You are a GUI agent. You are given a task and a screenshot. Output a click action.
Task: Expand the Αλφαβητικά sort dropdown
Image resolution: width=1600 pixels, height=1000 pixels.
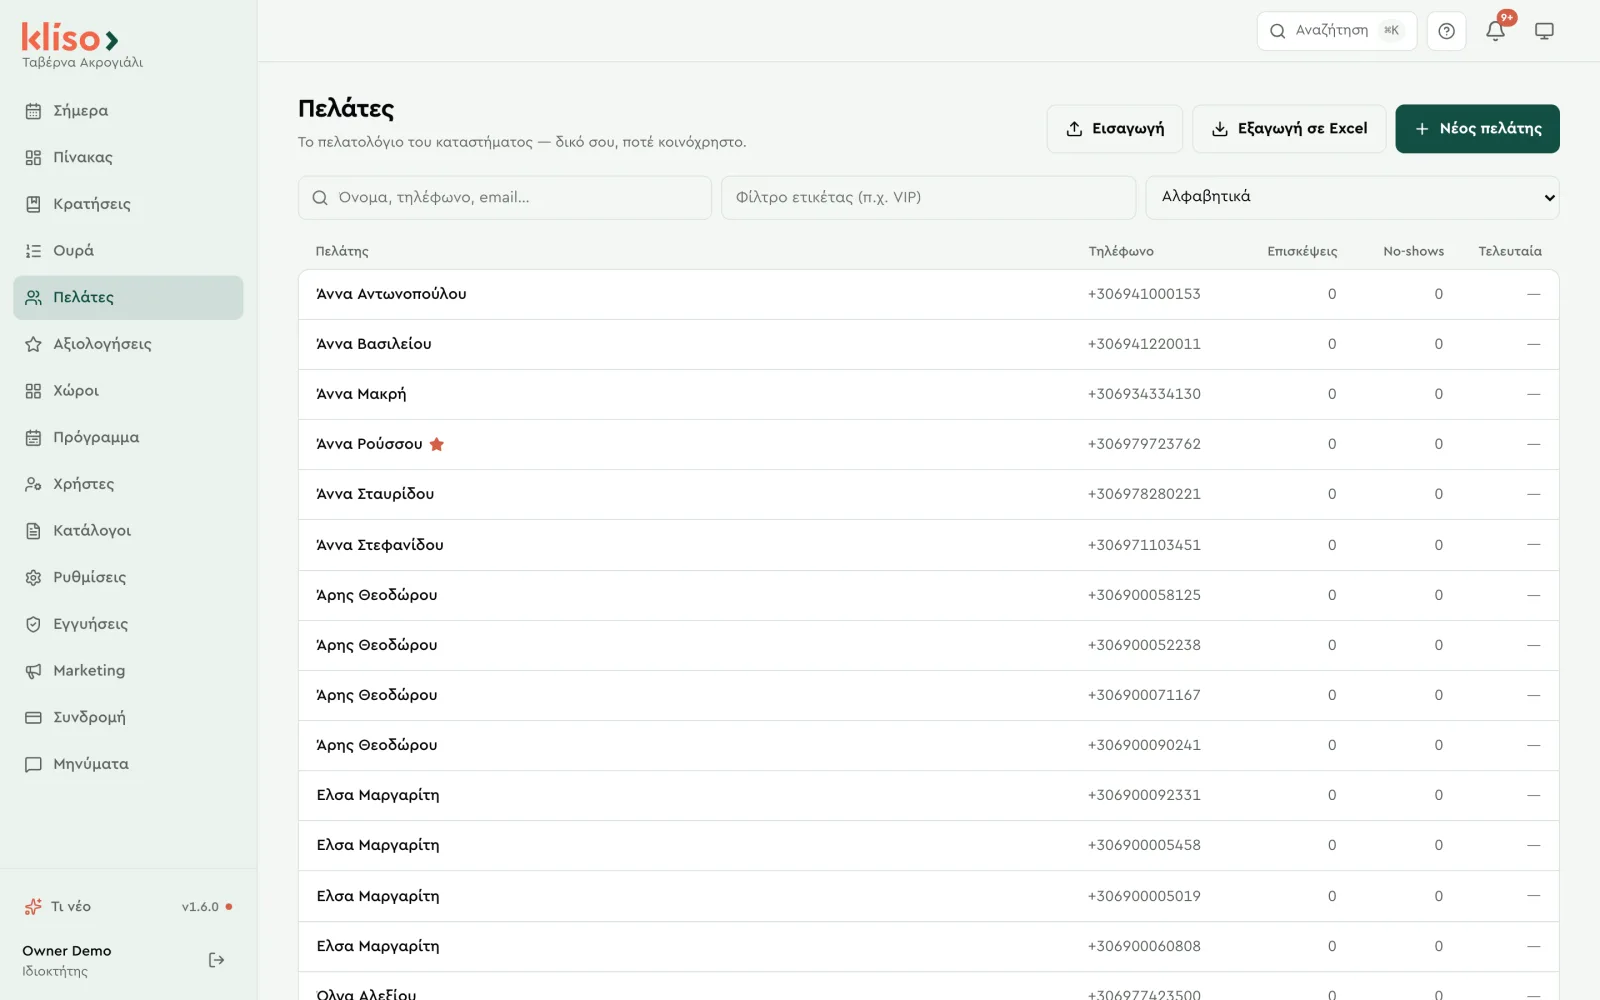pyautogui.click(x=1352, y=197)
